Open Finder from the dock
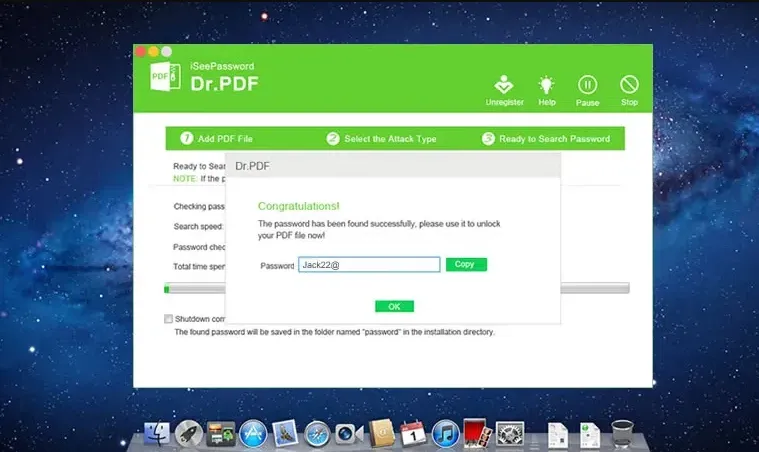Viewport: 759px width, 452px height. click(157, 433)
